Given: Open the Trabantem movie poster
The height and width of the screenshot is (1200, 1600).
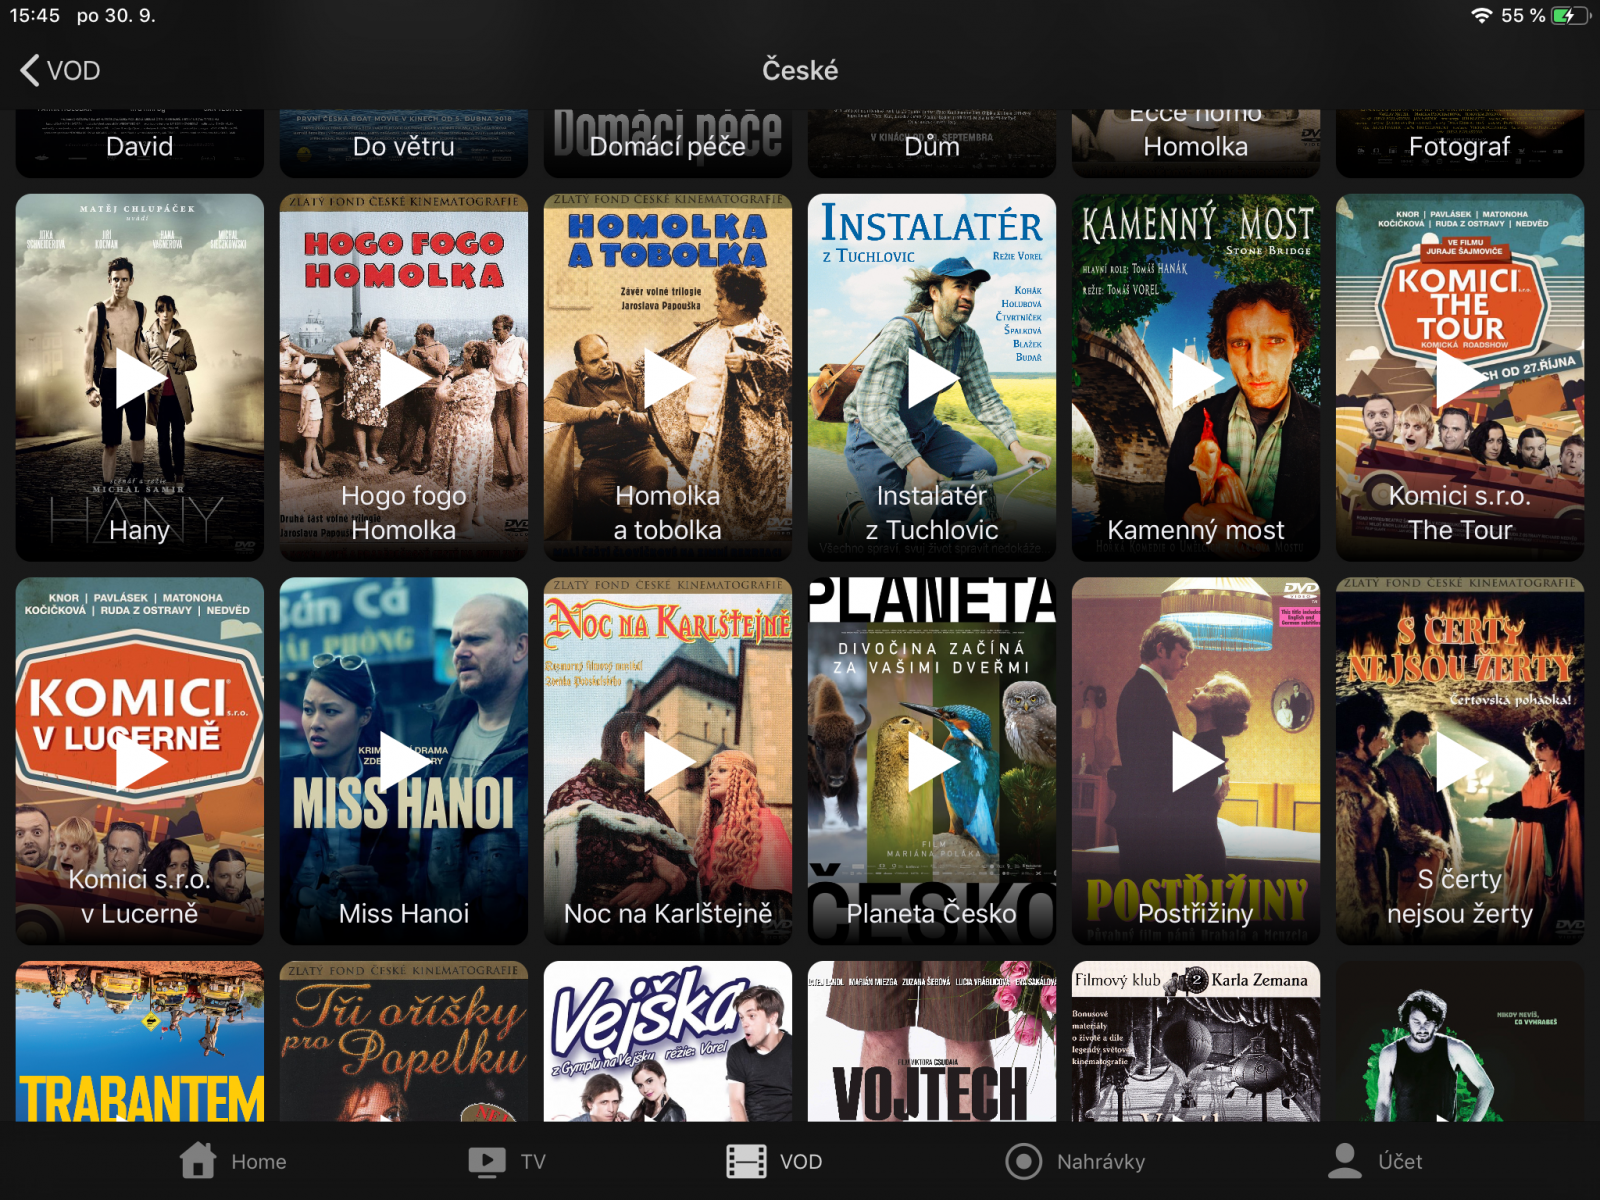Looking at the screenshot, I should [x=140, y=1041].
